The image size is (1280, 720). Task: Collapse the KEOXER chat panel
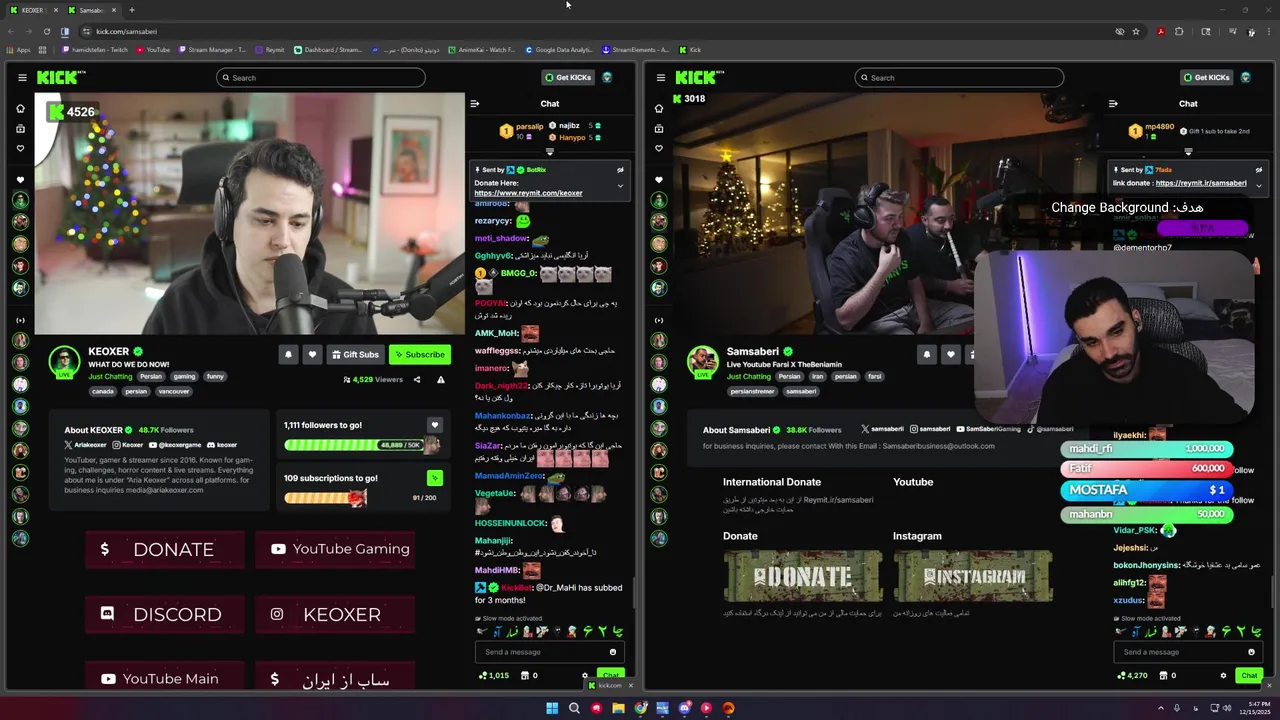(x=475, y=103)
